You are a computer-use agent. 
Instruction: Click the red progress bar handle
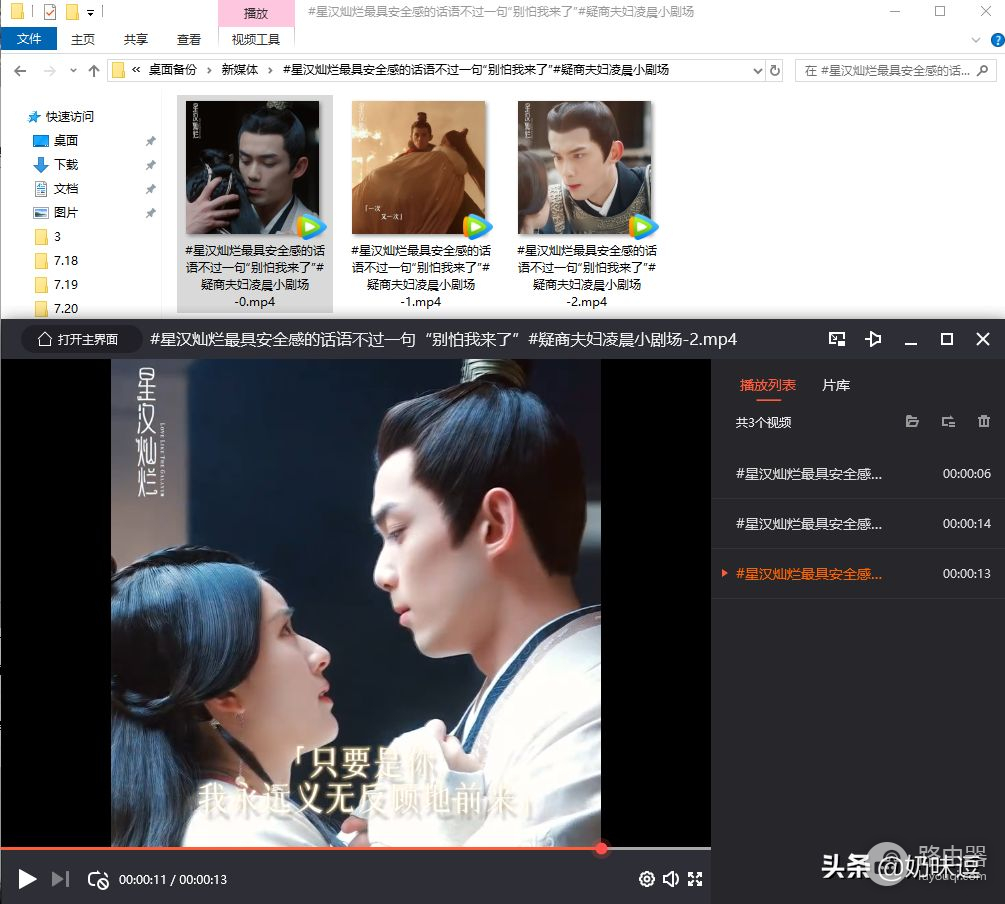point(601,848)
